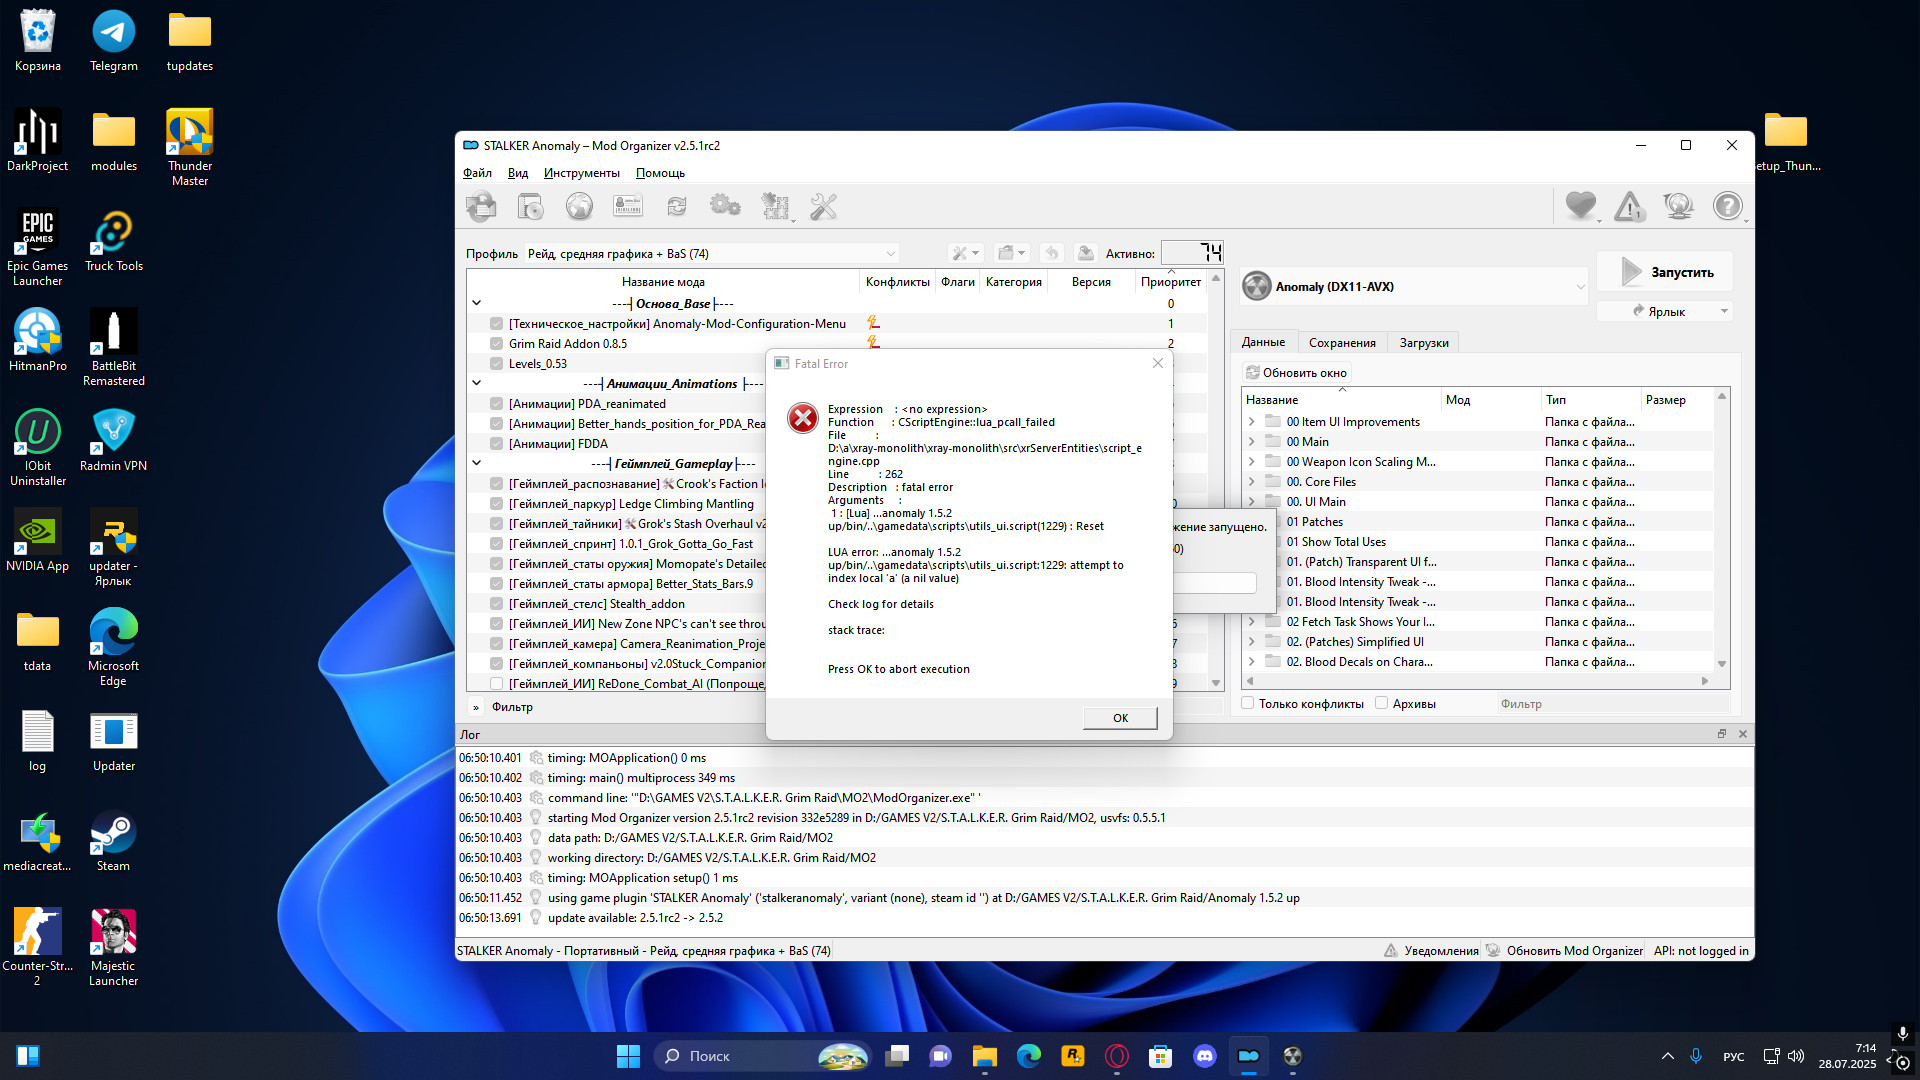Open the Файл menu
The height and width of the screenshot is (1080, 1920).
click(x=477, y=173)
